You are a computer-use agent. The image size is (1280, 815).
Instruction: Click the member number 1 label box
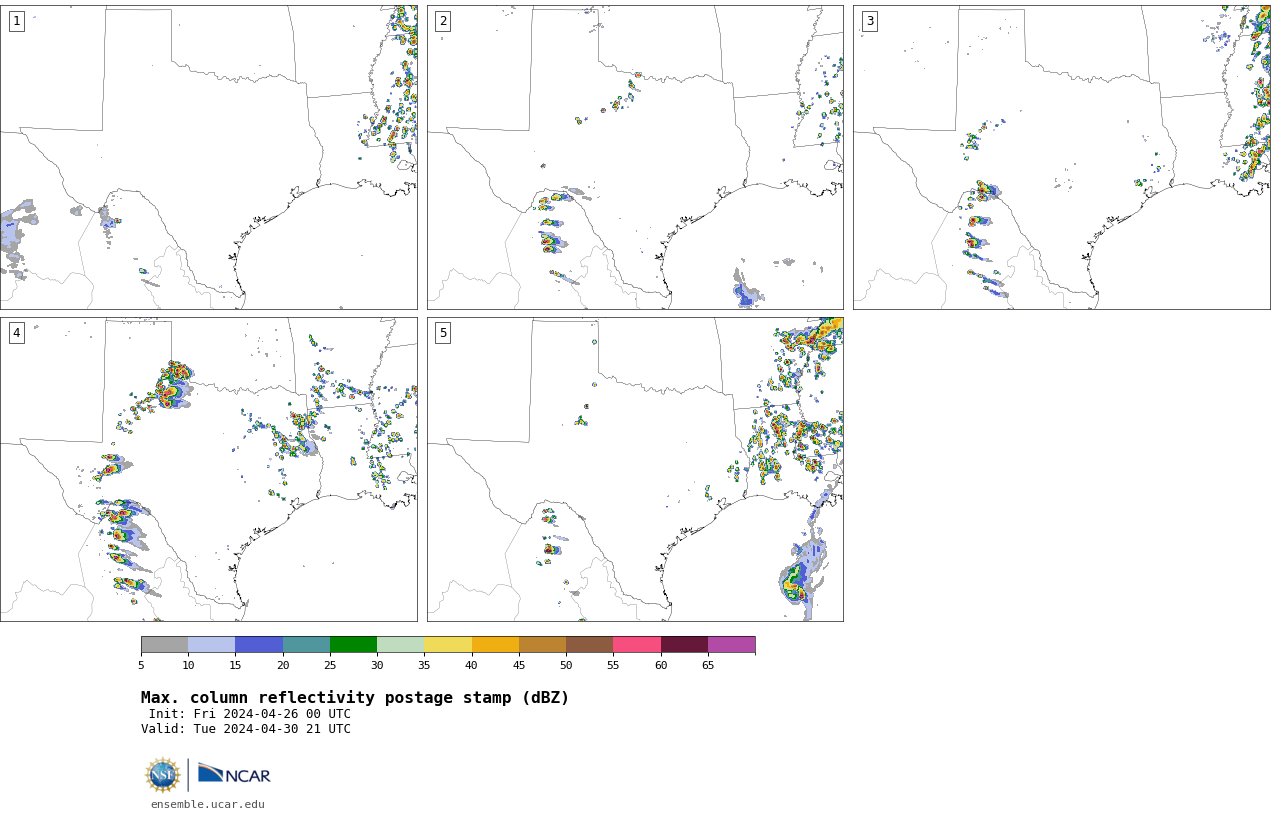pos(16,21)
